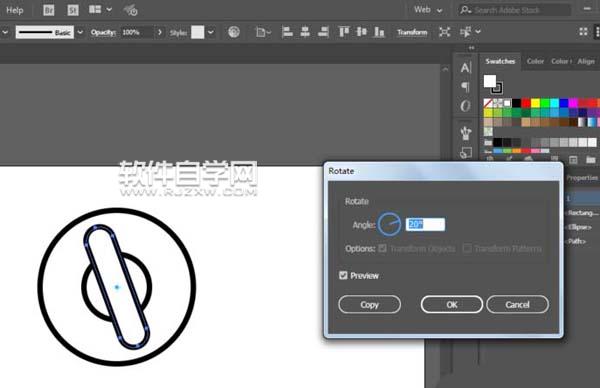Screen dimensions: 600x388
Task: Open the graphic Style dropdown arrow
Action: 211,32
